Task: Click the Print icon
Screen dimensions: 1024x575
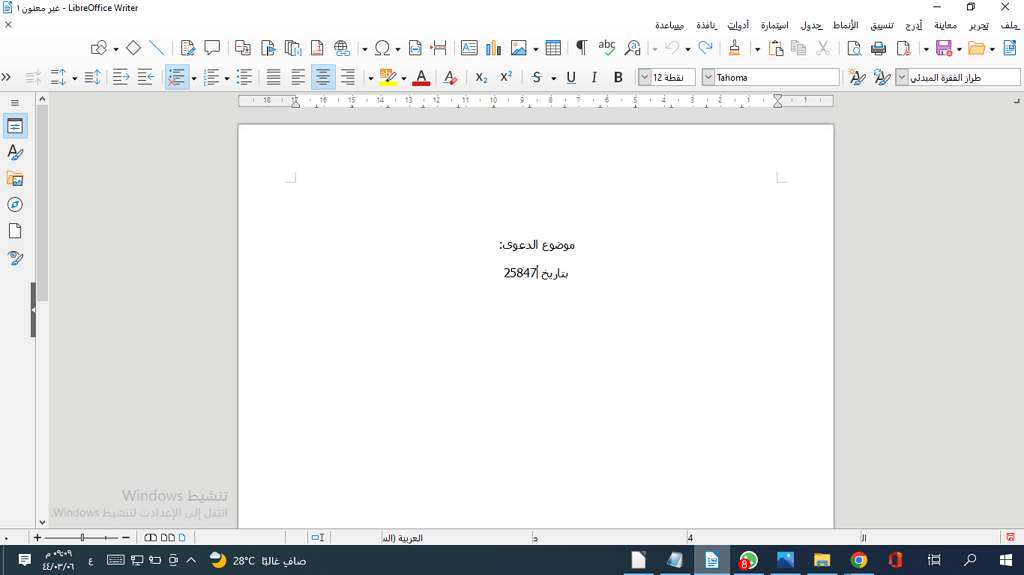Action: tap(878, 48)
